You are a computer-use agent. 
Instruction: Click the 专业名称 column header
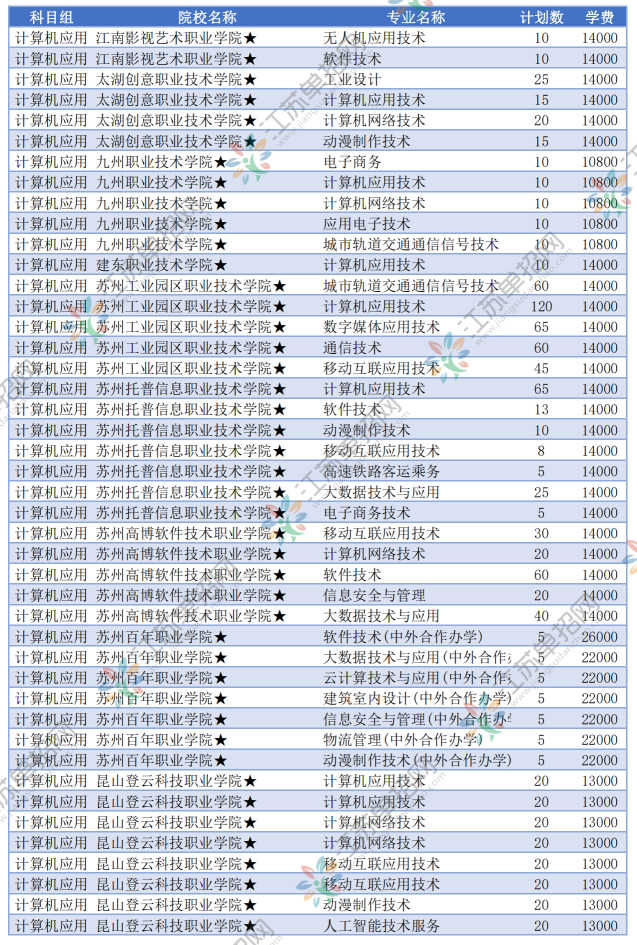416,17
